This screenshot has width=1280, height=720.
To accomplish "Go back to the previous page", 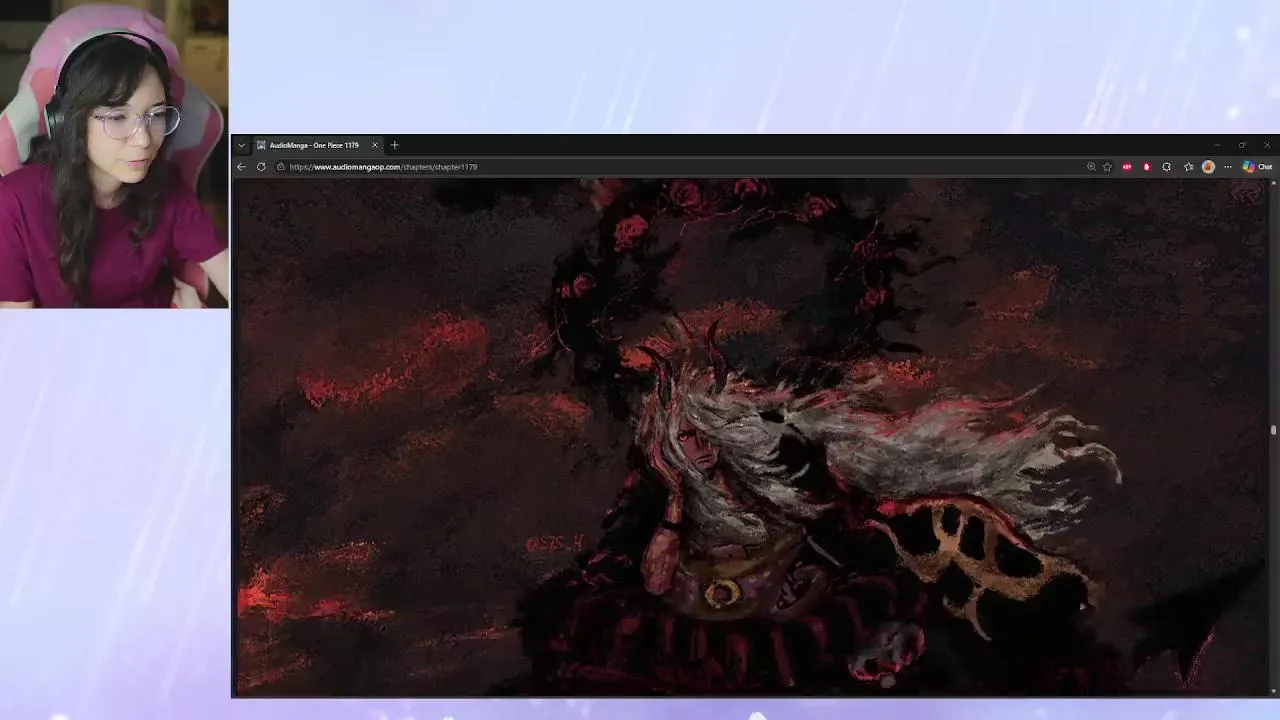I will 241,167.
